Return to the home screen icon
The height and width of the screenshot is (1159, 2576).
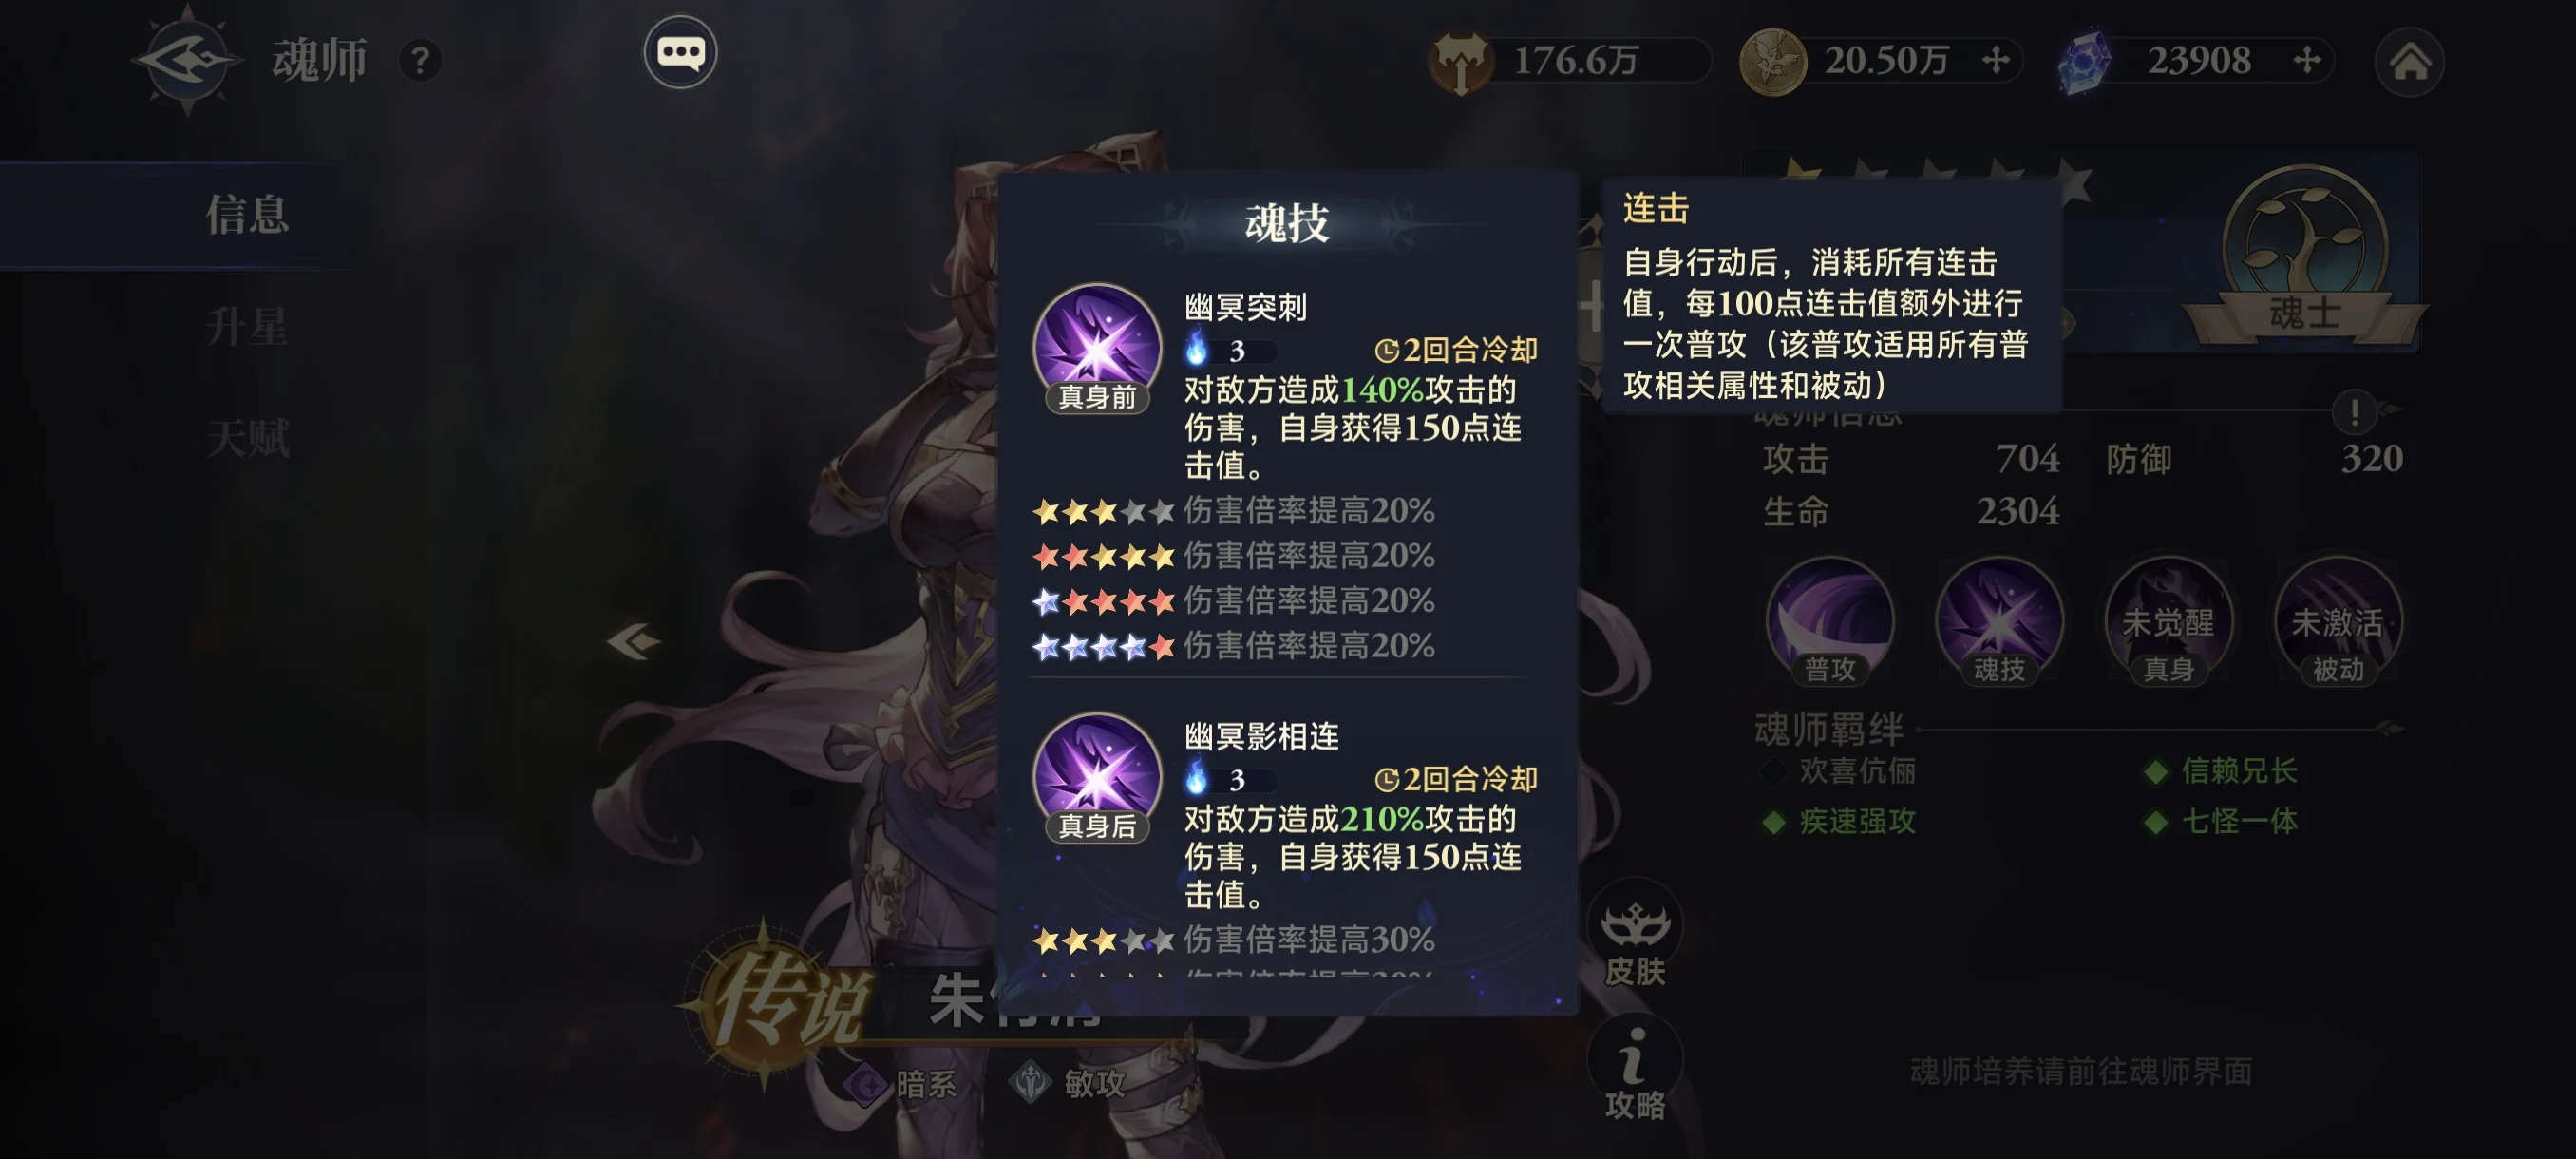click(2409, 62)
